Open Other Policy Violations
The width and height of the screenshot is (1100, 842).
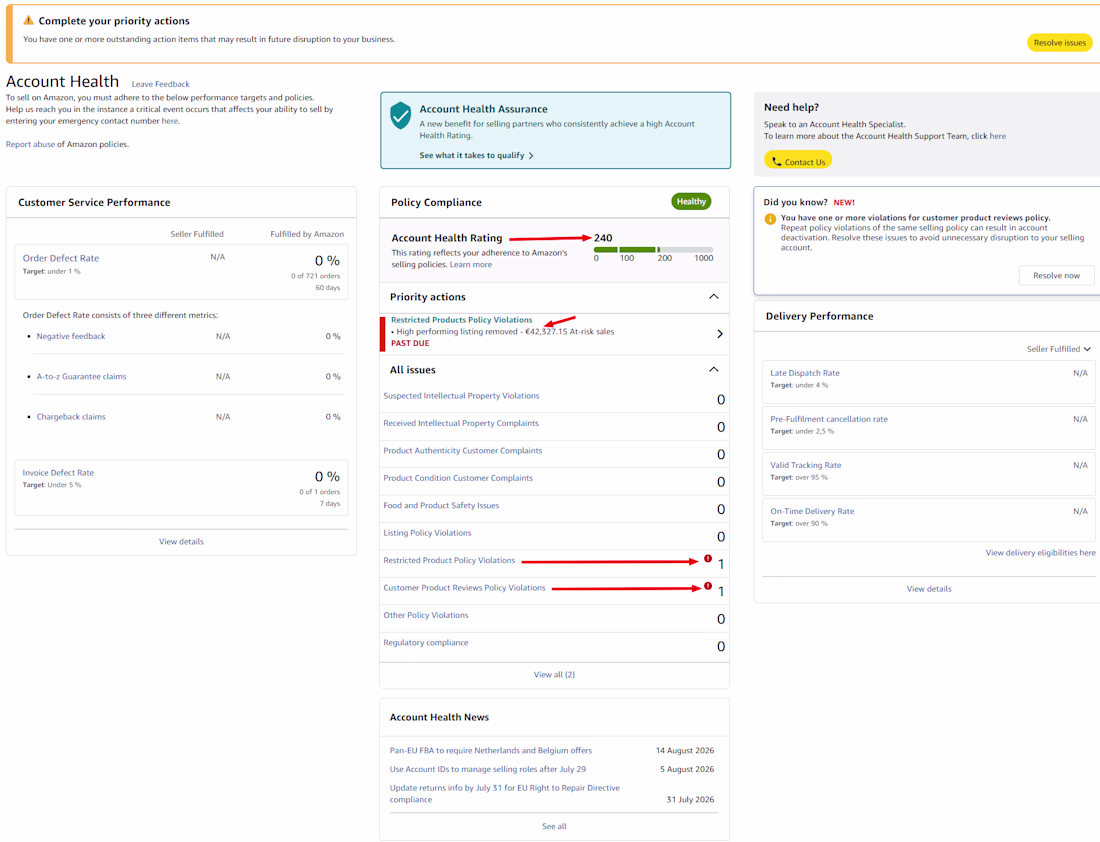[426, 615]
